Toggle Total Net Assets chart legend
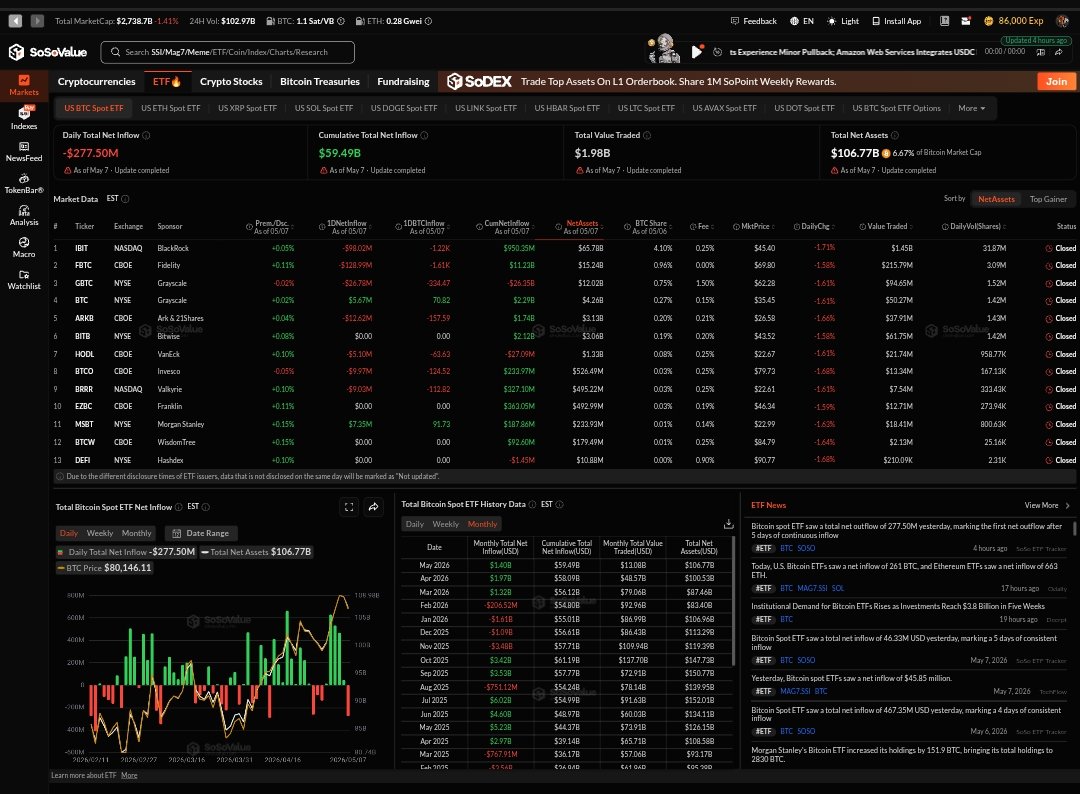This screenshot has width=1080, height=794. point(256,552)
